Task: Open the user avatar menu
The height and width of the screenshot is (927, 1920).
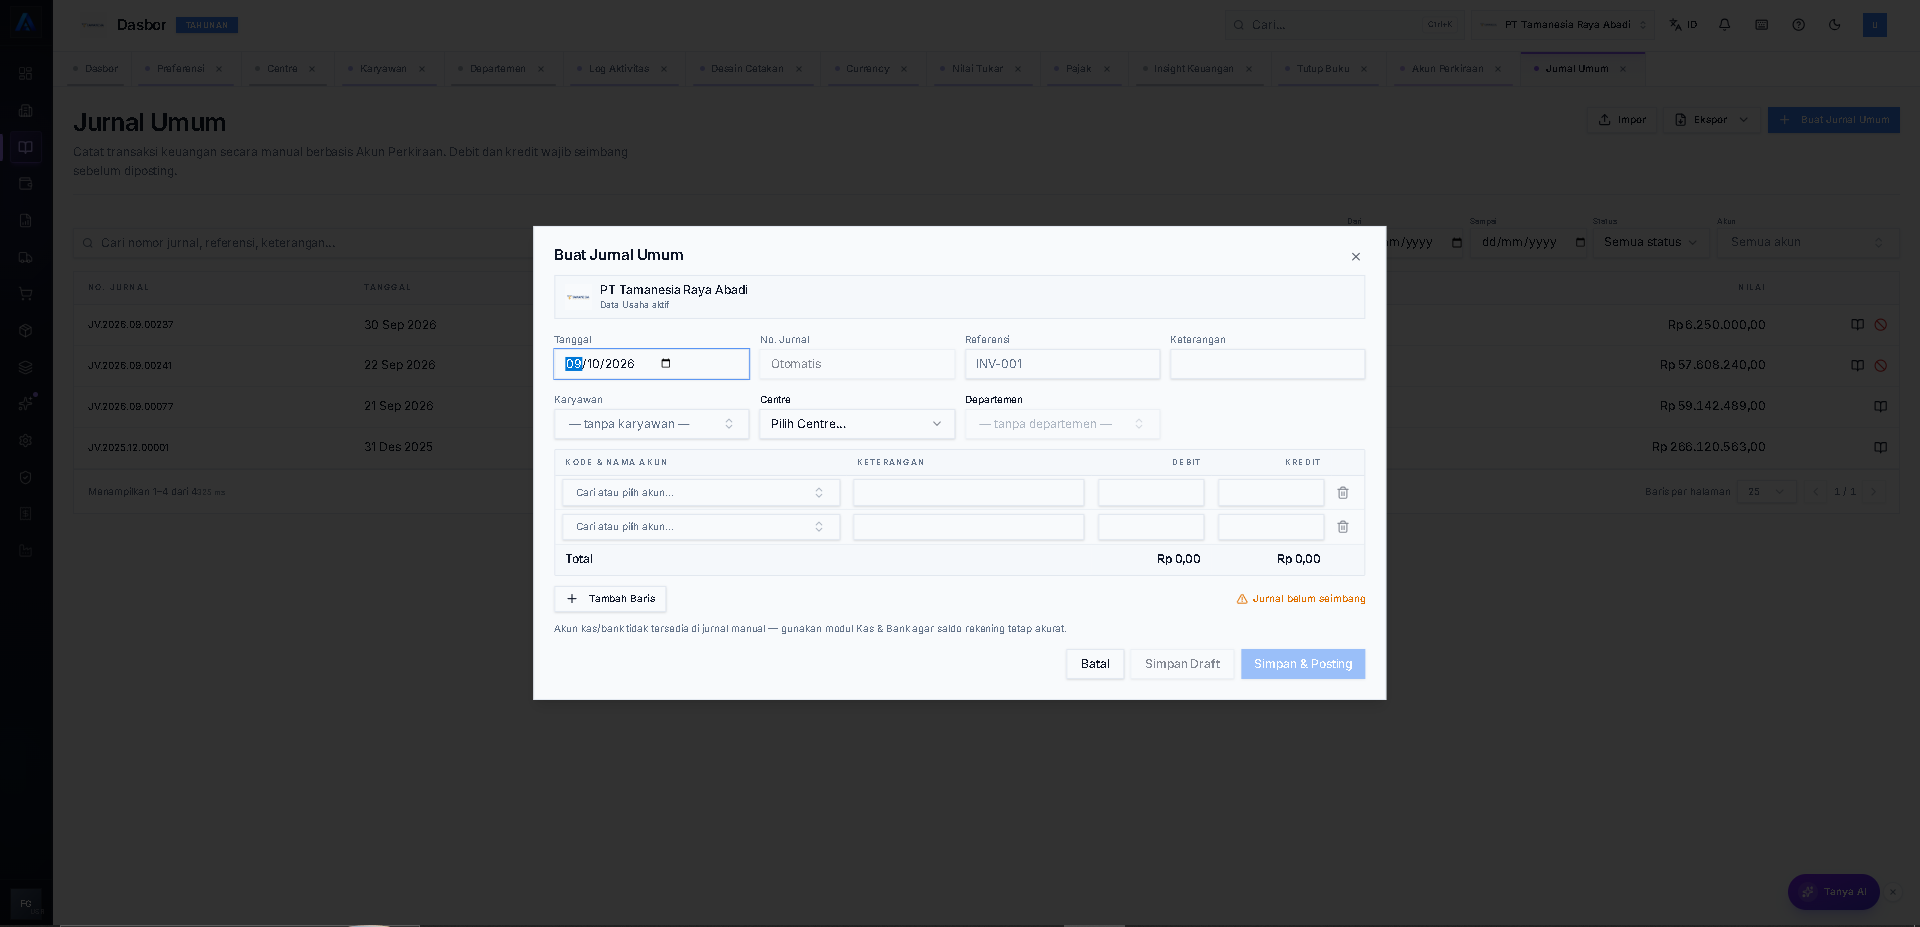Action: (x=1875, y=25)
